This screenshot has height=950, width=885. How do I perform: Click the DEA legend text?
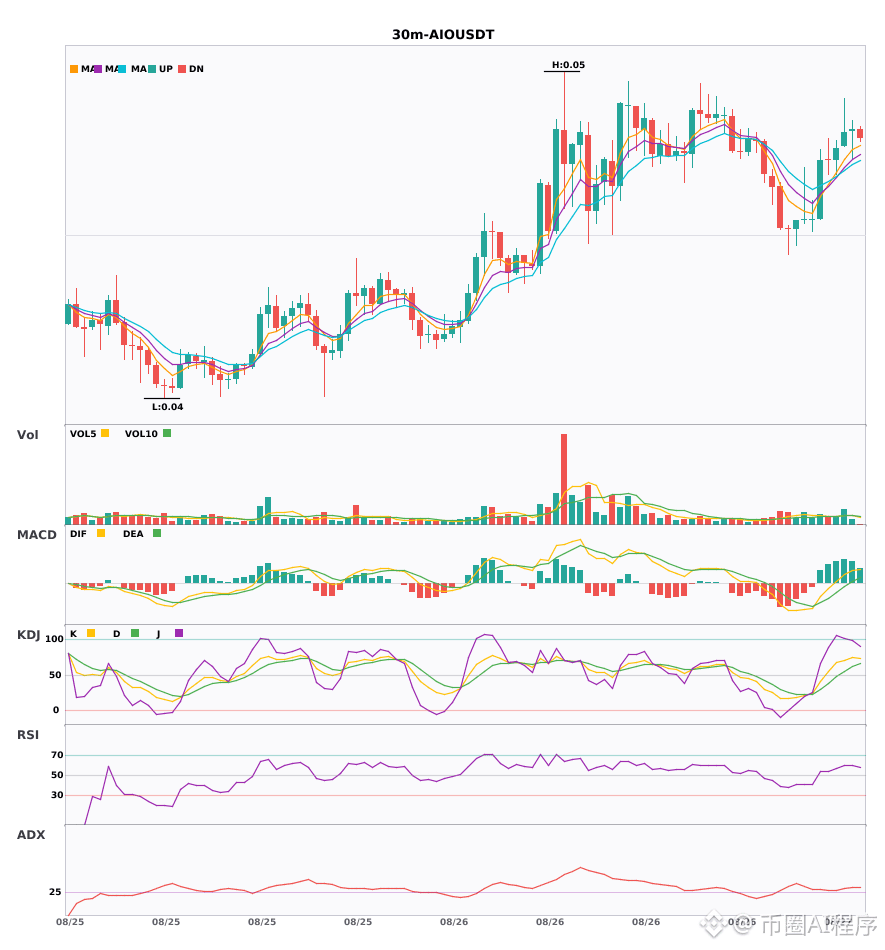tap(133, 534)
